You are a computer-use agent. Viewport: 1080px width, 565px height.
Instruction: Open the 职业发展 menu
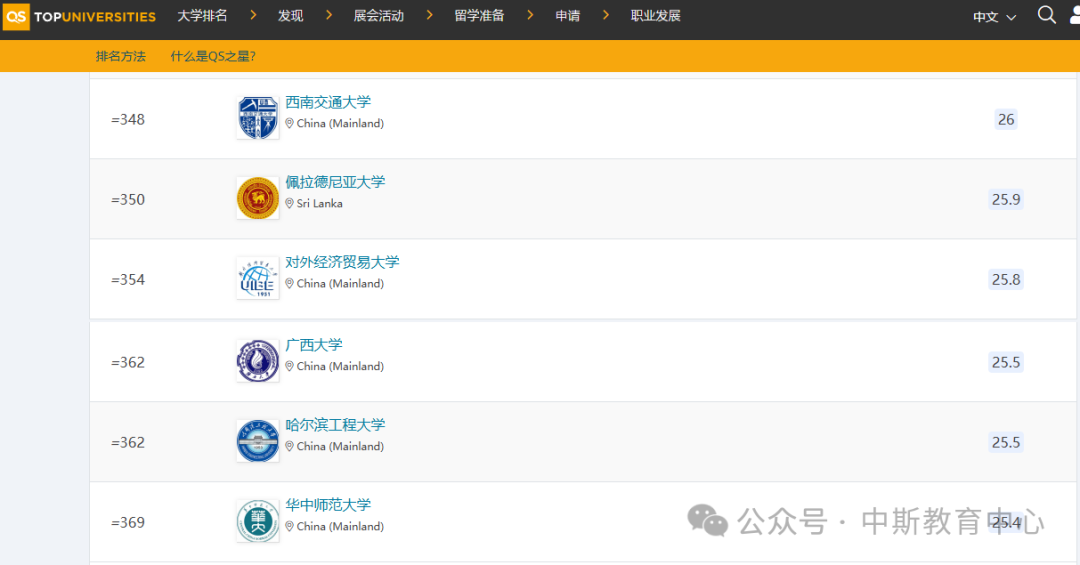pyautogui.click(x=656, y=15)
